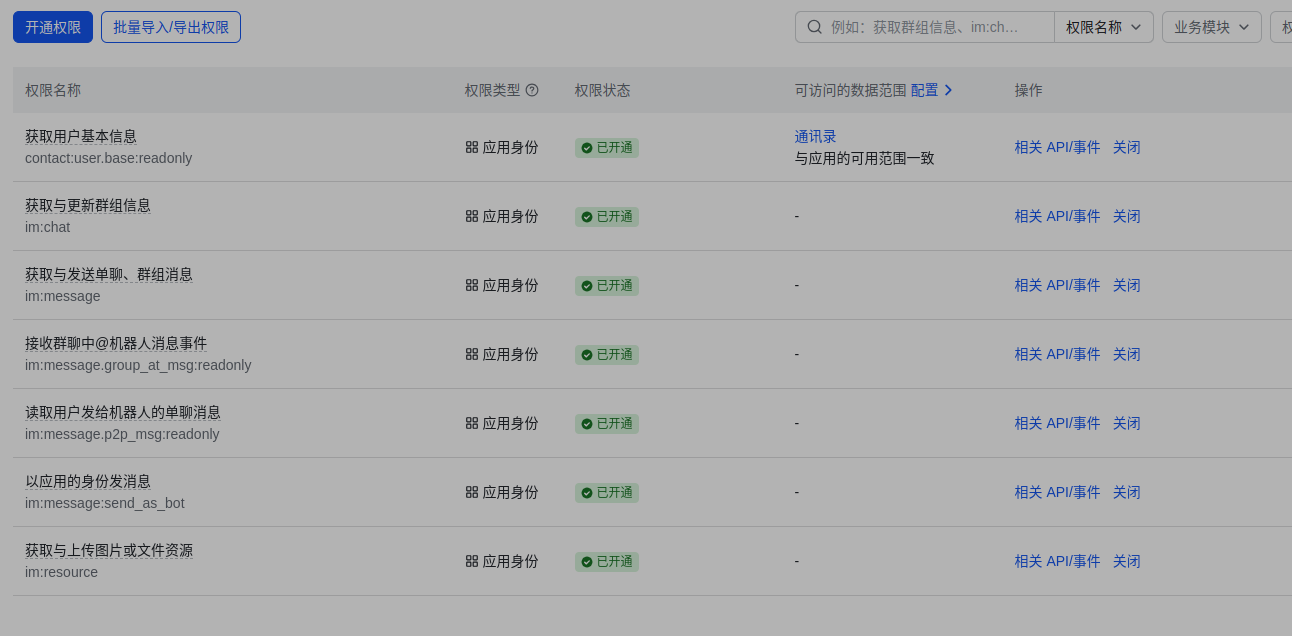Click the app identity icon in im:chat row

click(x=472, y=216)
